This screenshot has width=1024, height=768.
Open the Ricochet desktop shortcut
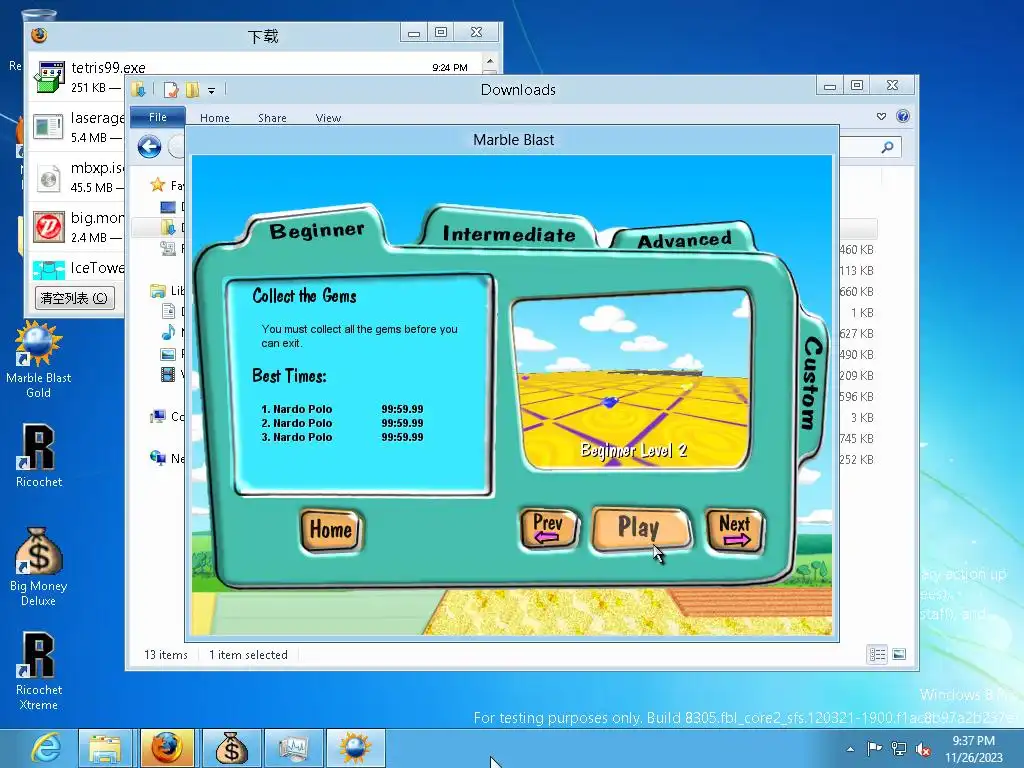[39, 456]
